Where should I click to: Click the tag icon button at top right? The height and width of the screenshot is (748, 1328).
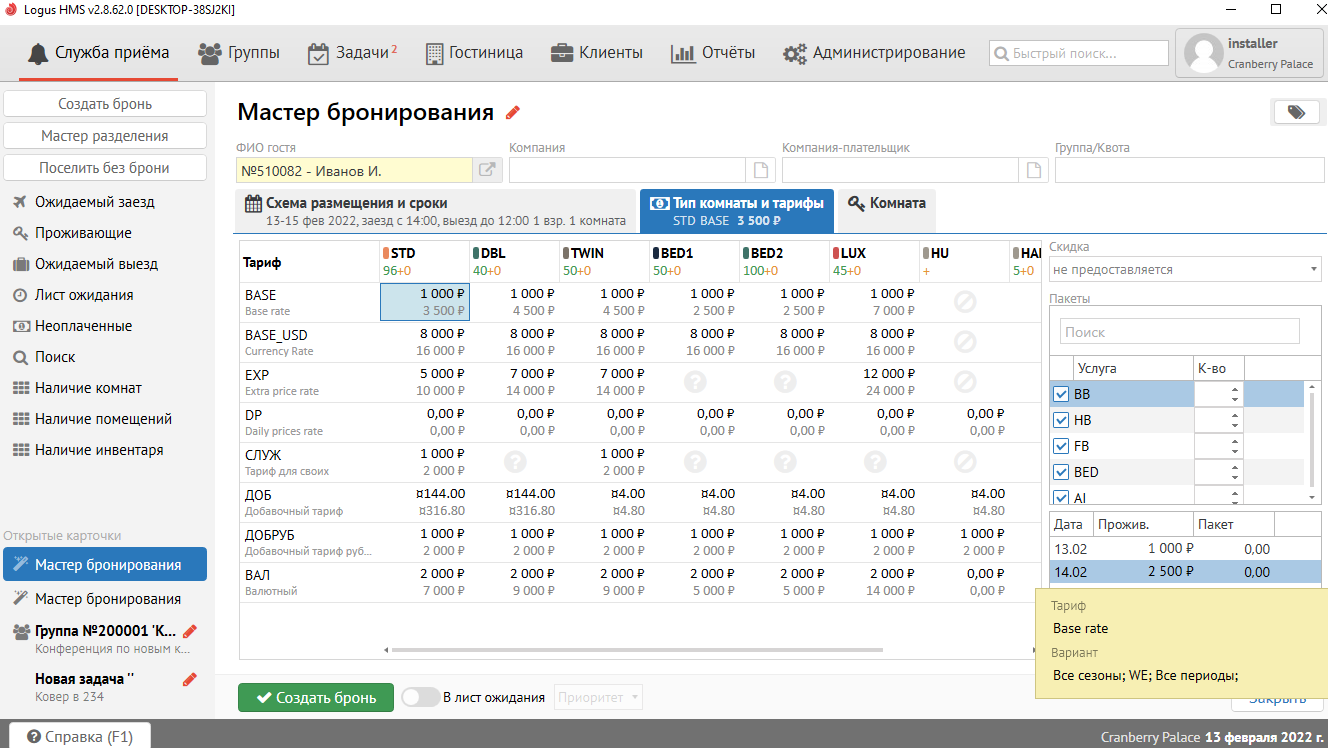[1296, 112]
